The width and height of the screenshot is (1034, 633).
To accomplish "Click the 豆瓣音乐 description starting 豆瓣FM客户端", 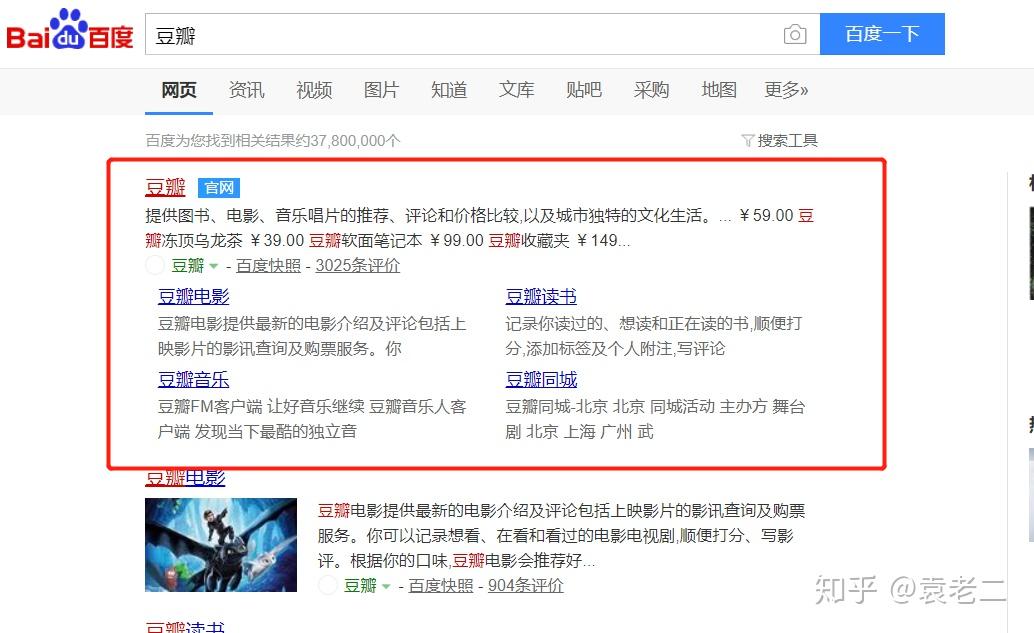I will (x=312, y=419).
